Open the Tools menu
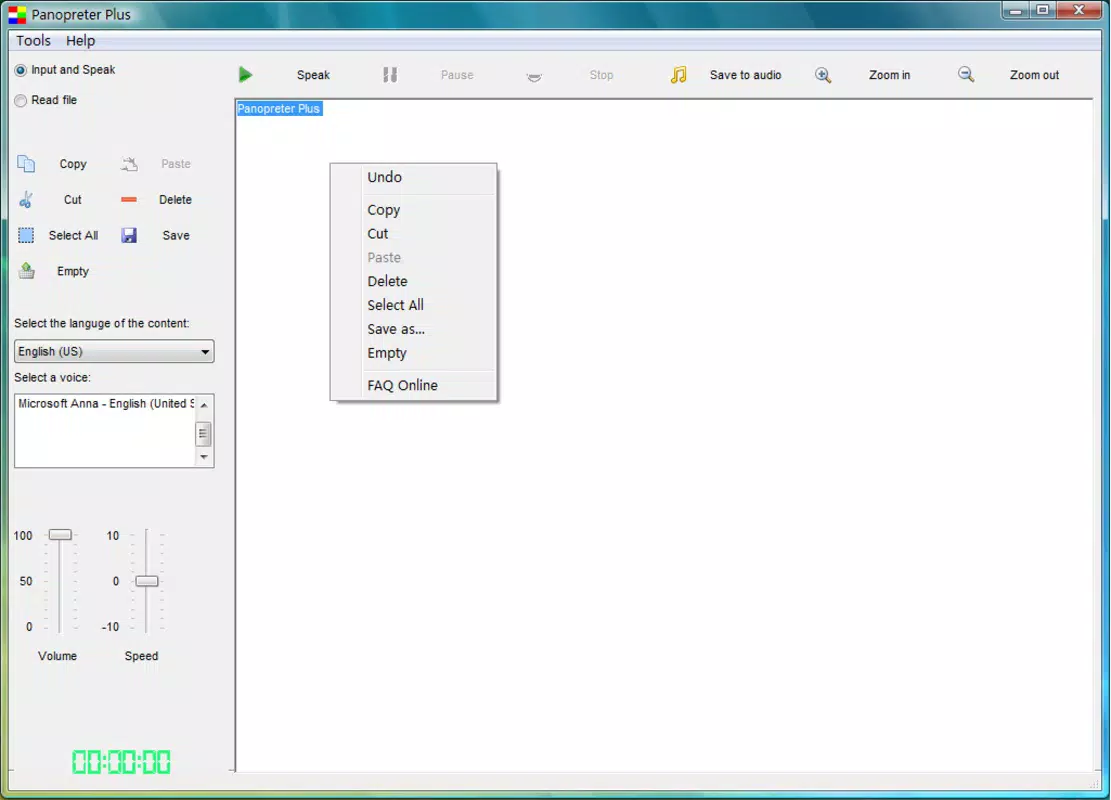The image size is (1111, 800). pos(33,40)
